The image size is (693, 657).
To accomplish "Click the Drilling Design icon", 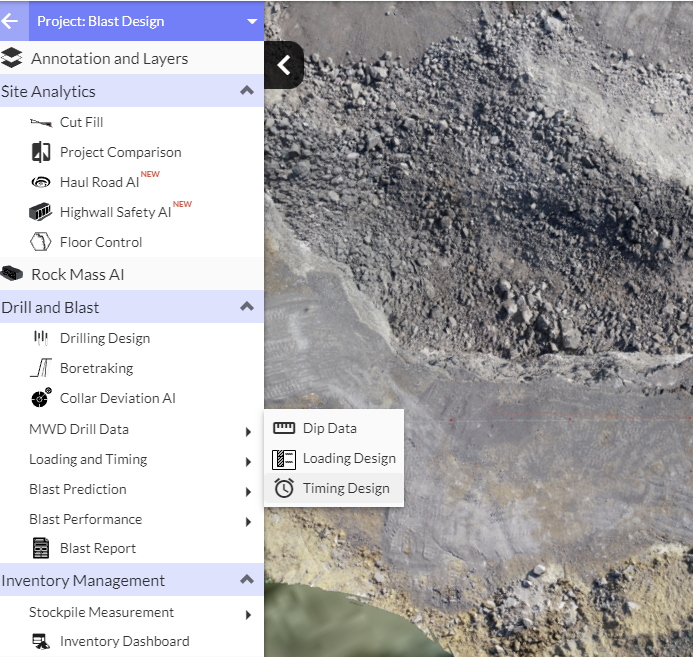I will 41,338.
